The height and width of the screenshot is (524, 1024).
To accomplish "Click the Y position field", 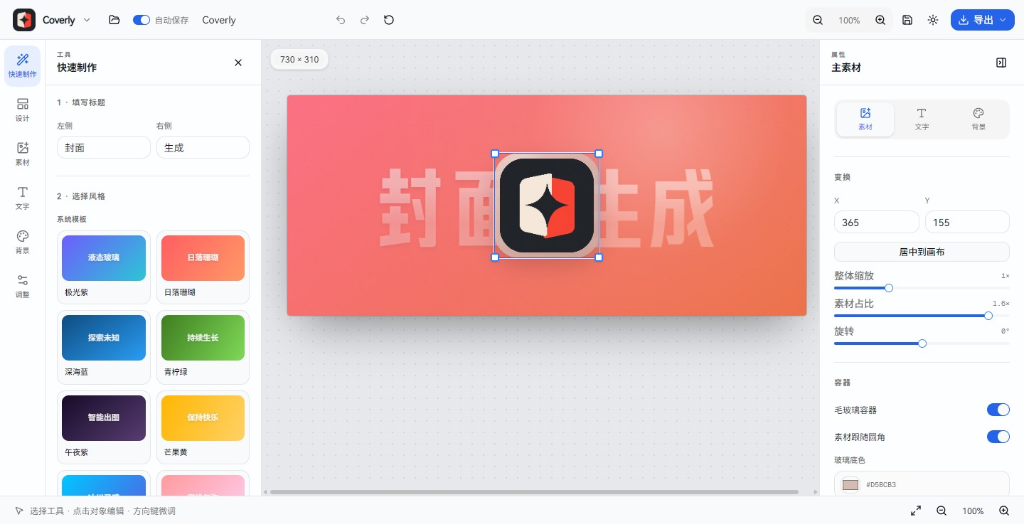I will pyautogui.click(x=967, y=222).
